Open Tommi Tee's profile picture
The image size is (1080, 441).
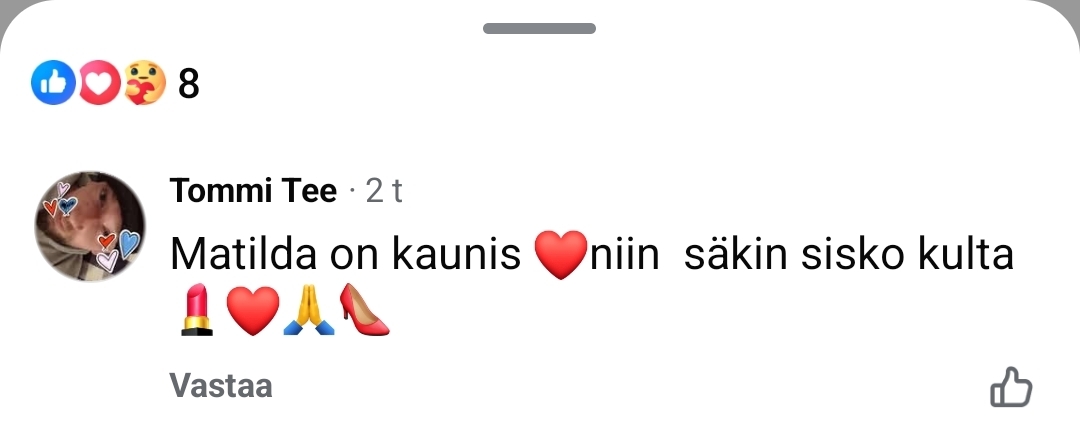(90, 226)
